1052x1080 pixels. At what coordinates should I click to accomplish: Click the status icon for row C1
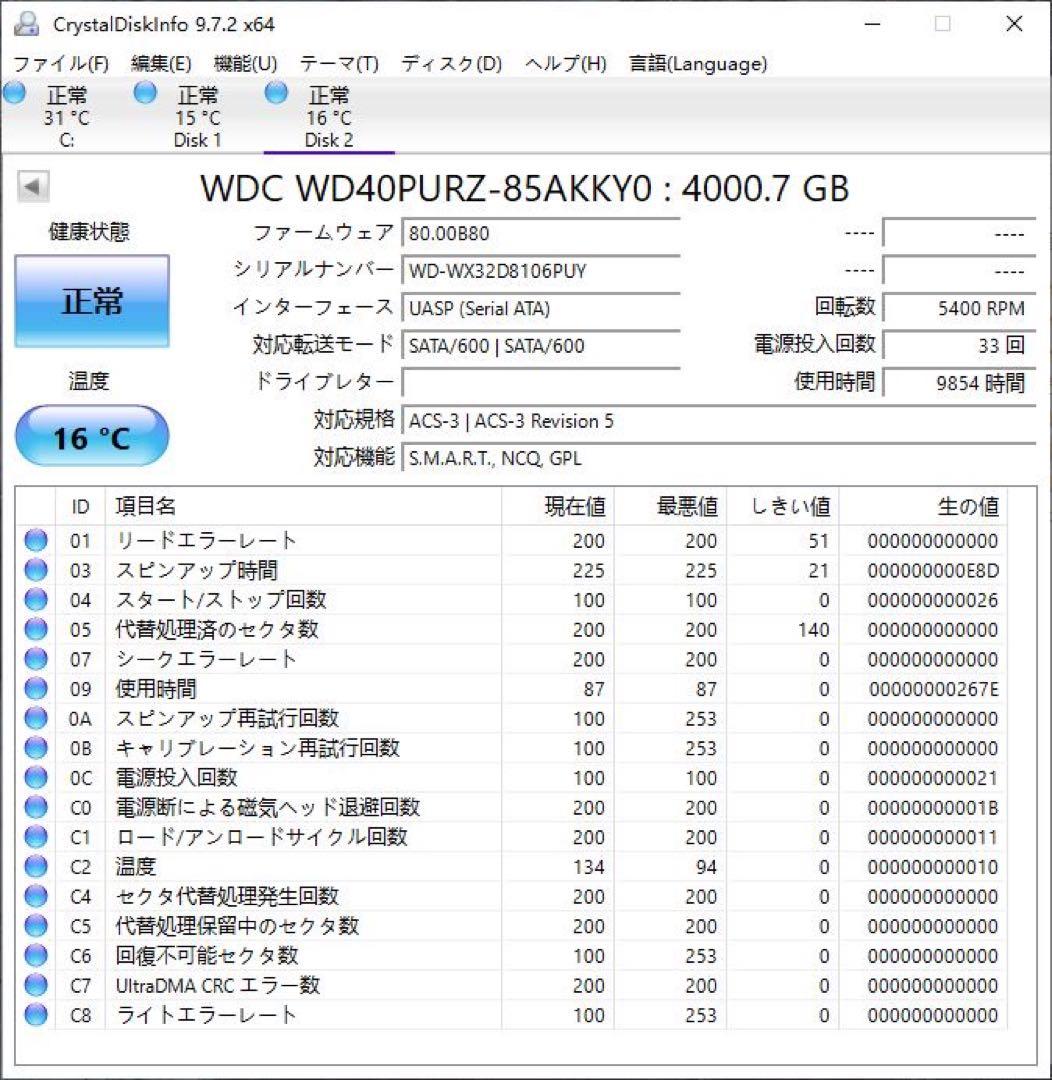pyautogui.click(x=36, y=837)
